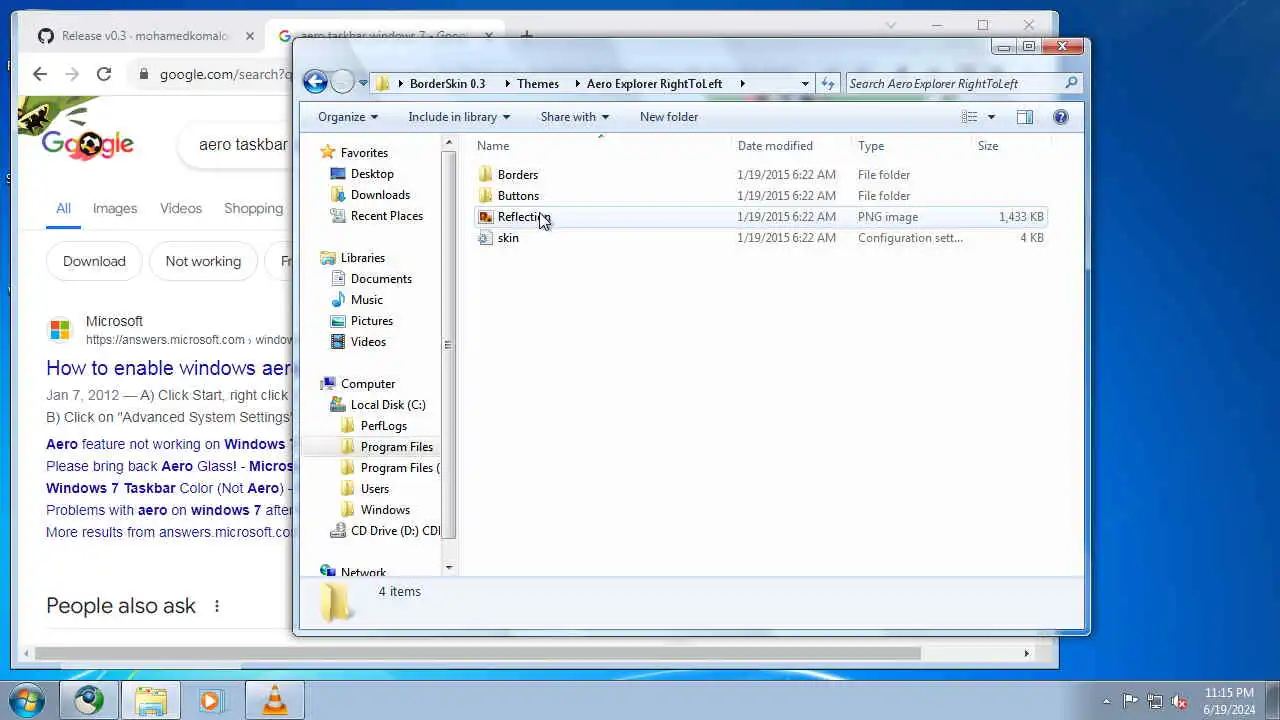Click Chrome's horizontal scrollbar
The image size is (1280, 720).
(477, 654)
